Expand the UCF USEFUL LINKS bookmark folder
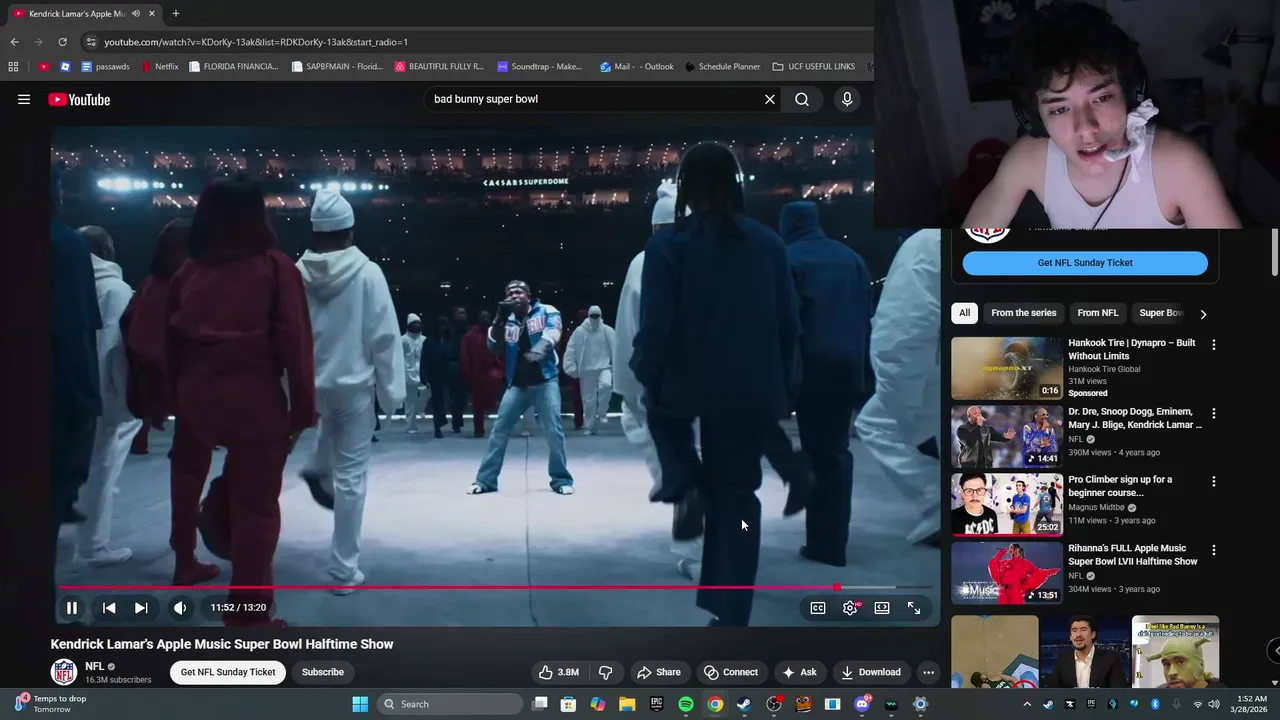The height and width of the screenshot is (720, 1280). coord(814,67)
